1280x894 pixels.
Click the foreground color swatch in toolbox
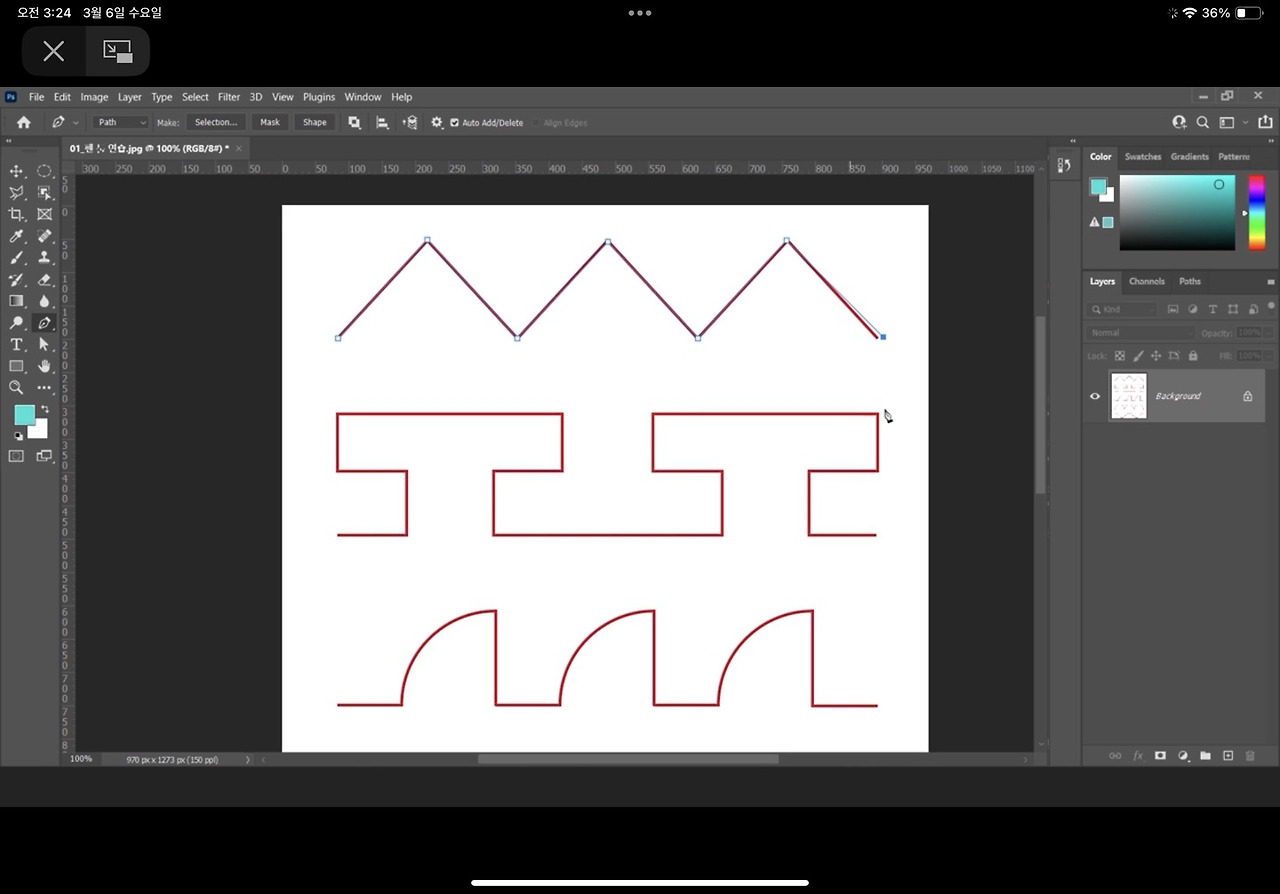24,415
